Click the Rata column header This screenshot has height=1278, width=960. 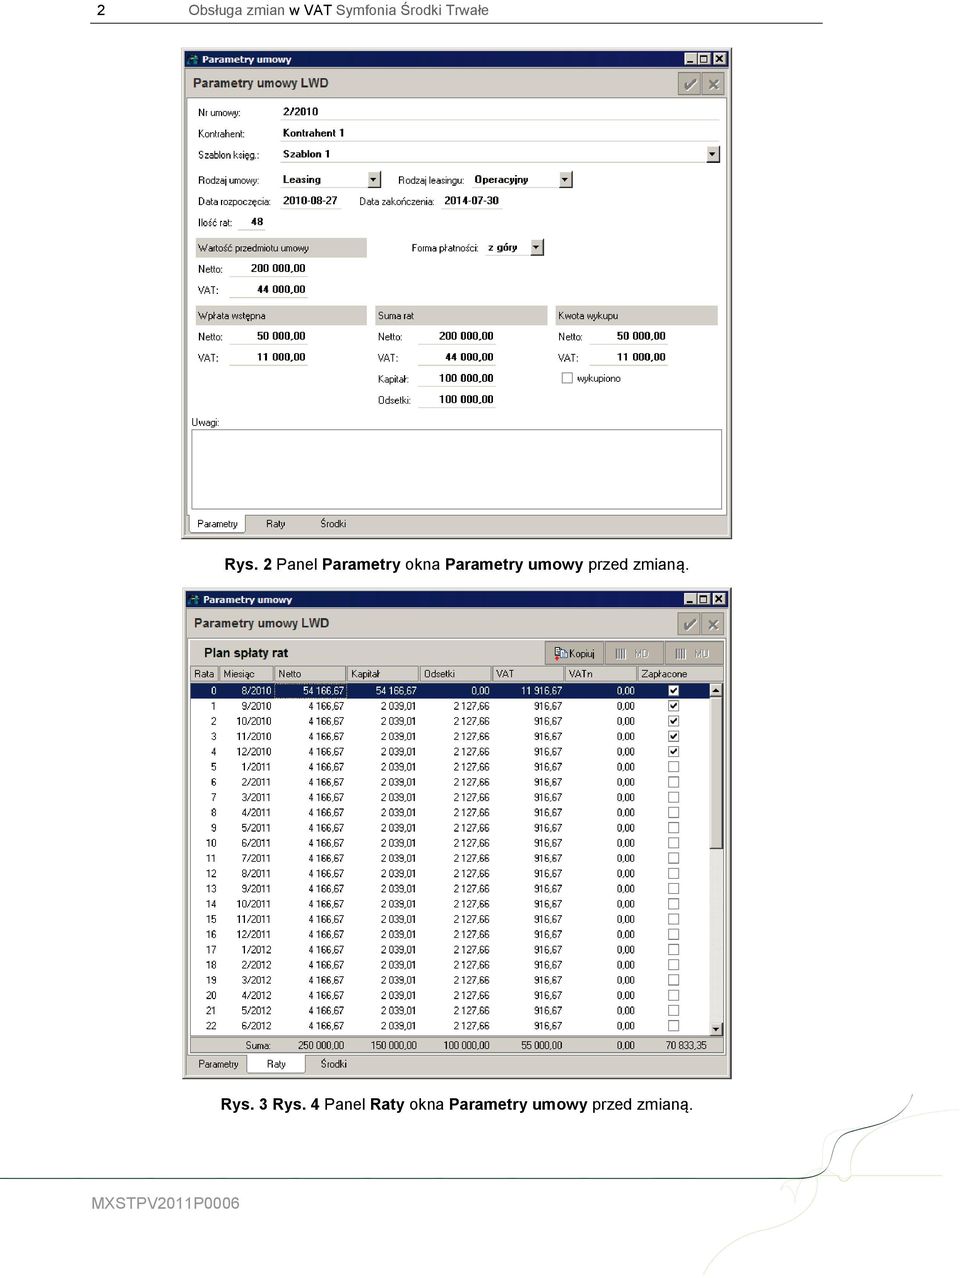(204, 674)
